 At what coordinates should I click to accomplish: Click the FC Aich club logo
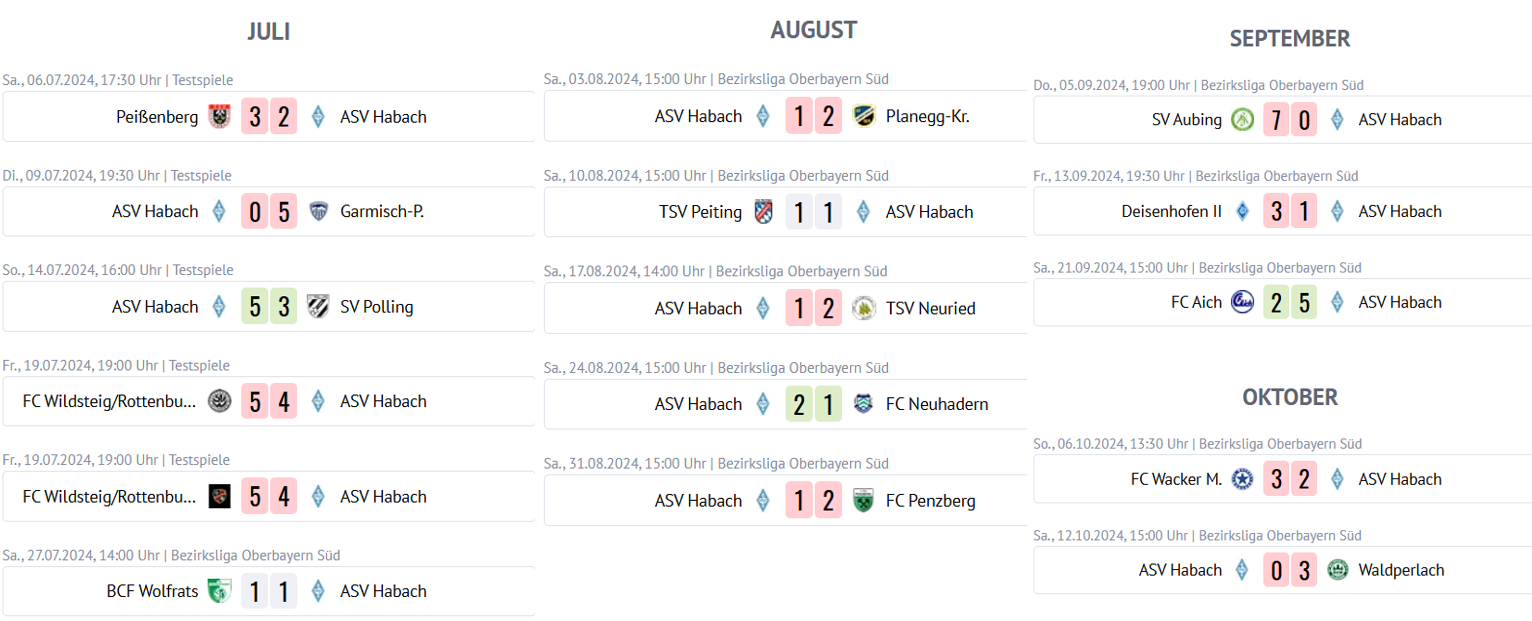pyautogui.click(x=1242, y=302)
